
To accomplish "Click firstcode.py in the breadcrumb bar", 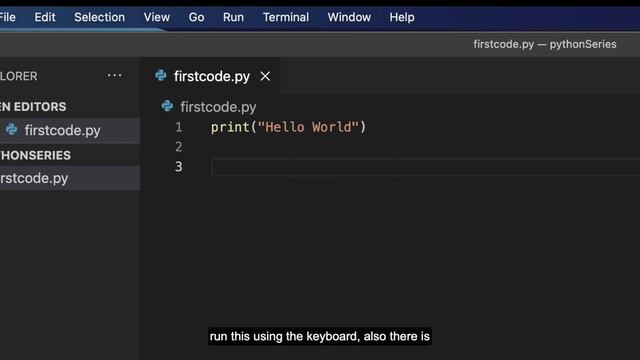I will pos(218,107).
